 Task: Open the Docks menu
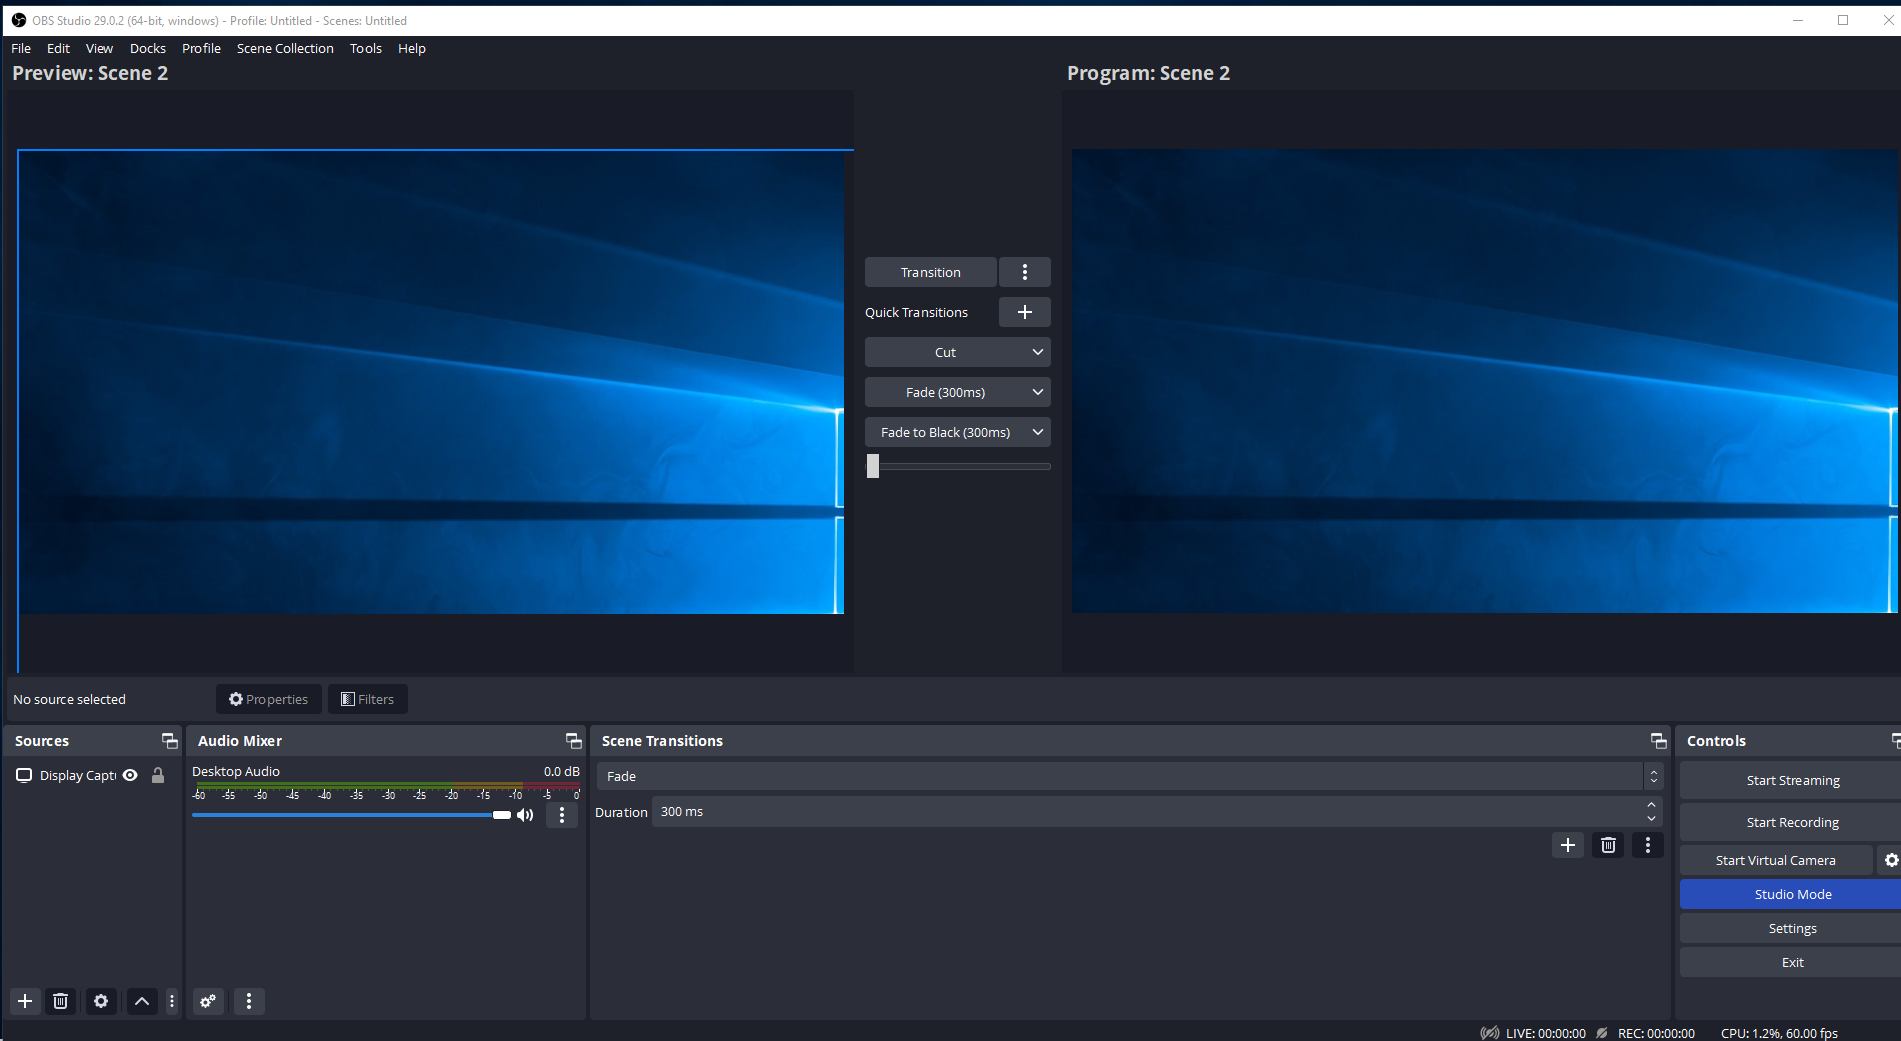[148, 48]
